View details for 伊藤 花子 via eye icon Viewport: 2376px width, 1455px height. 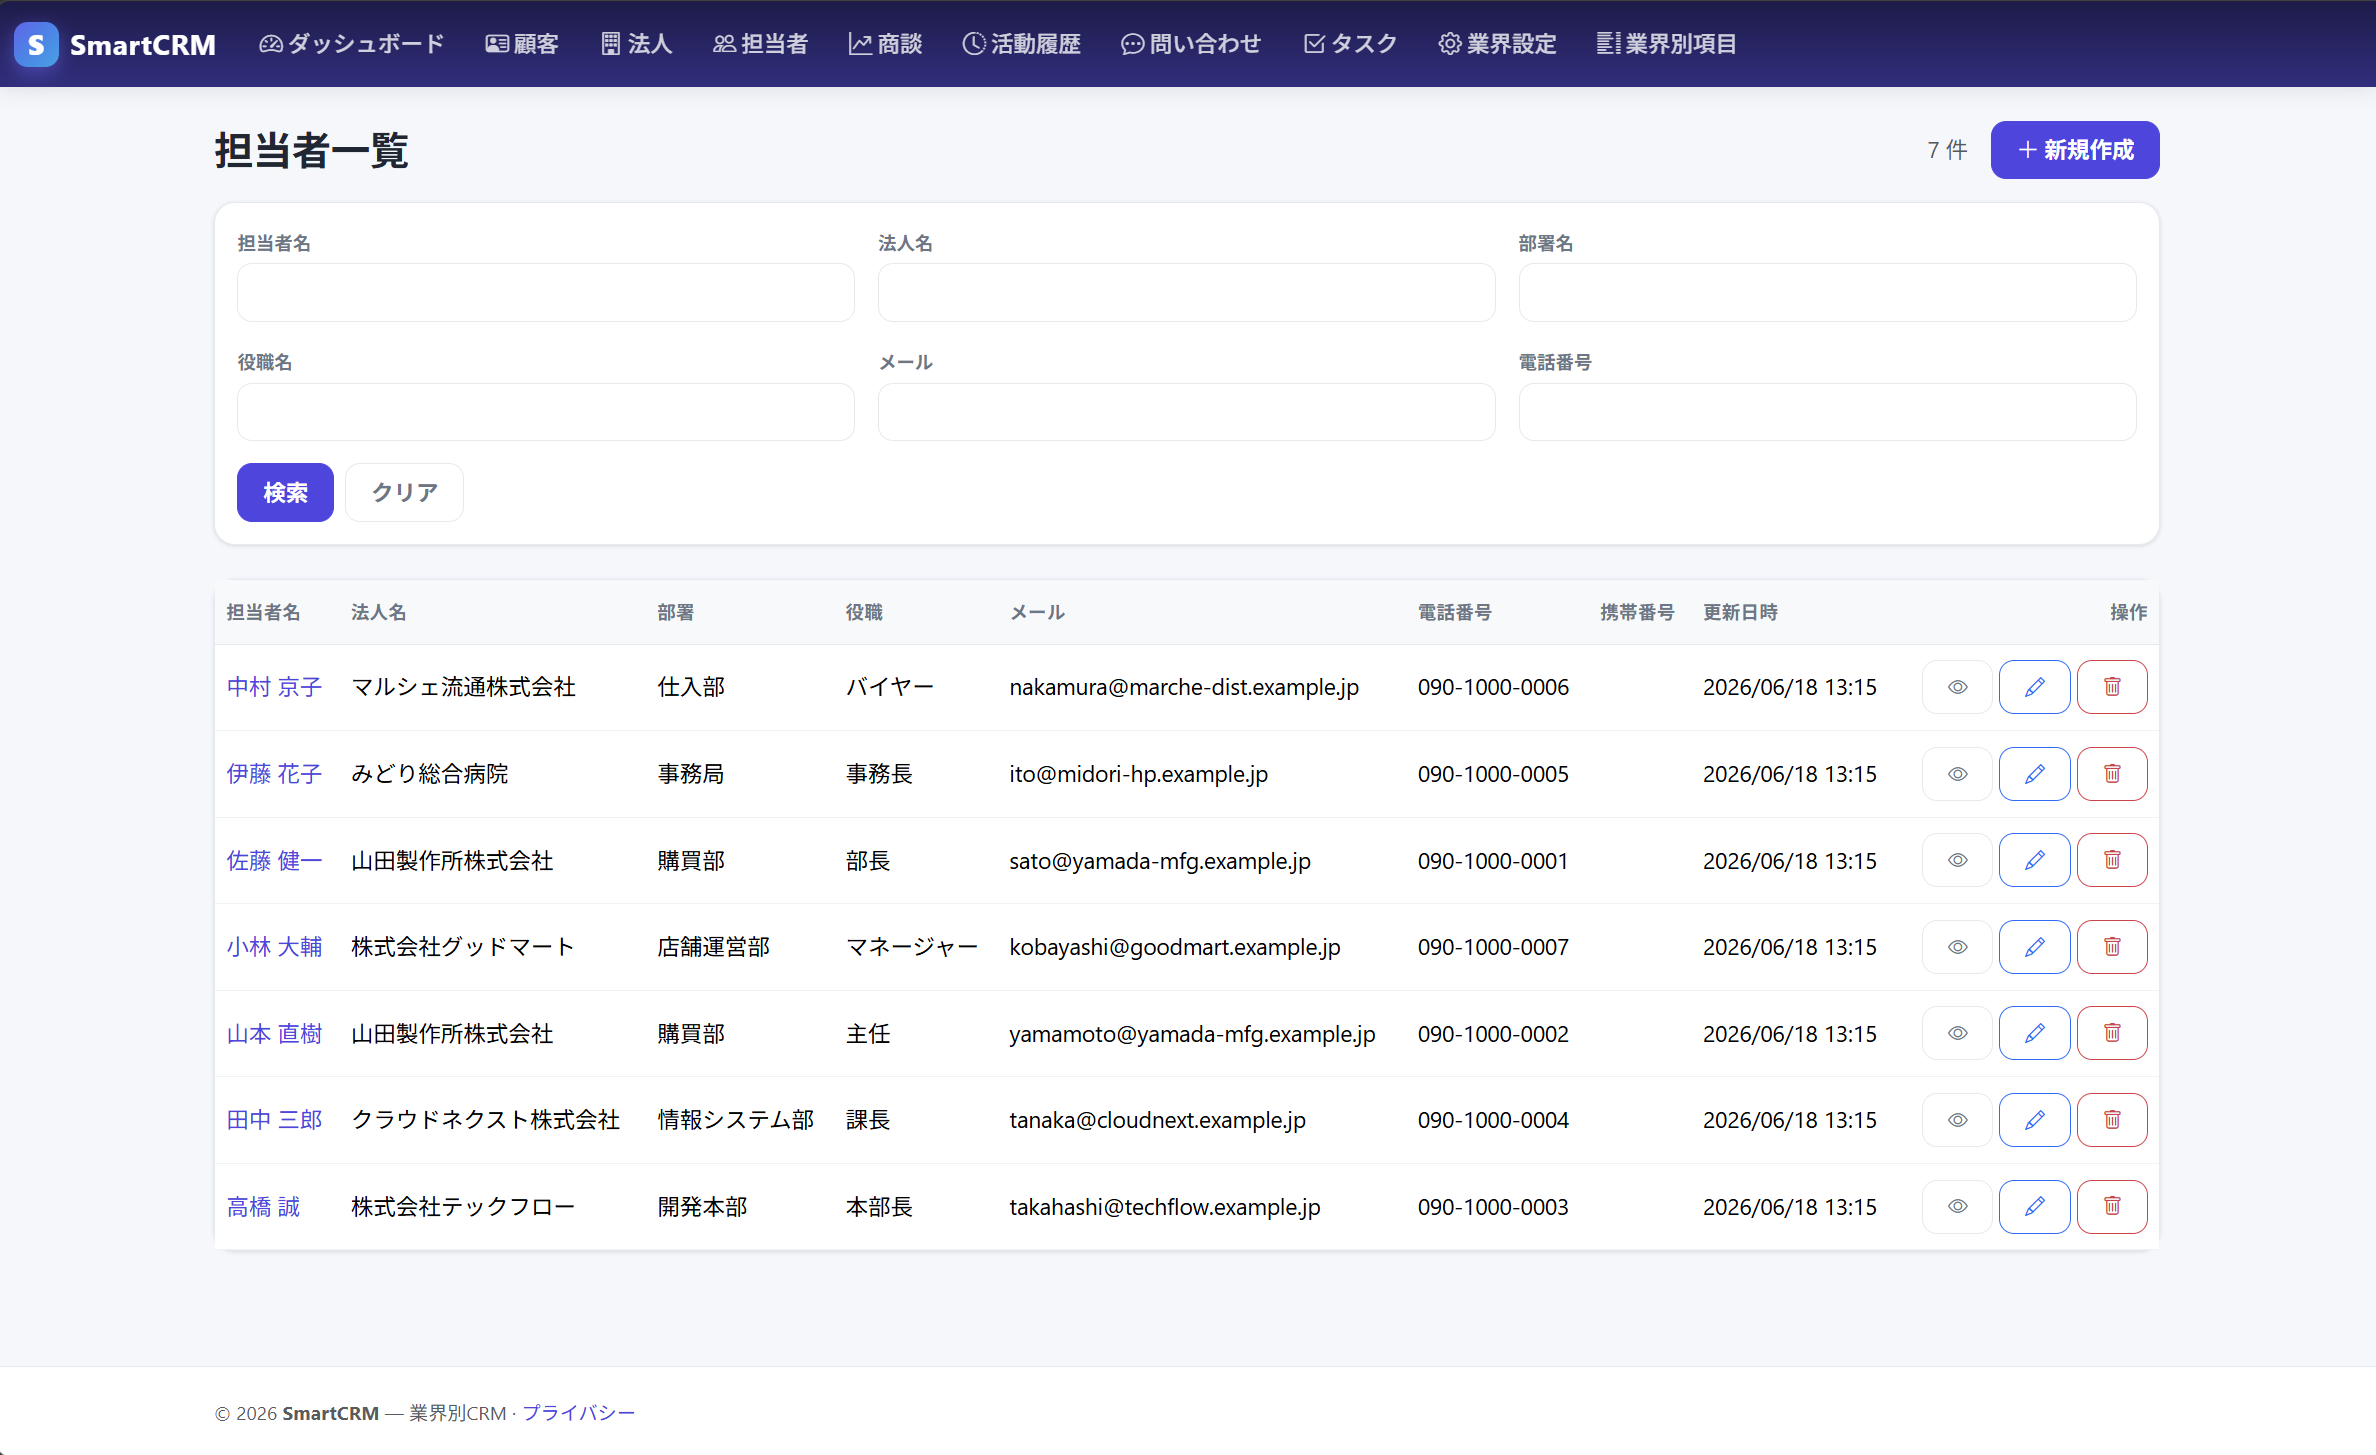coord(1957,774)
